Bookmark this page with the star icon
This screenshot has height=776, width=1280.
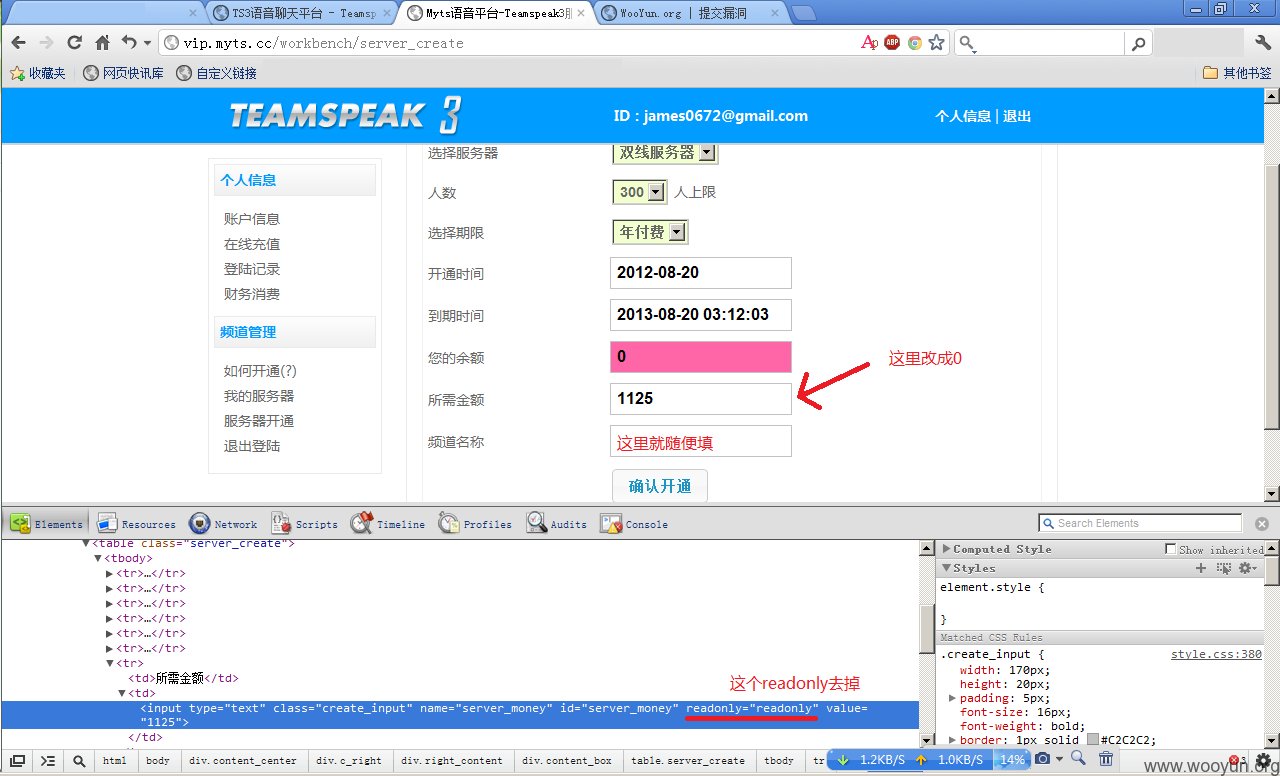click(x=936, y=43)
